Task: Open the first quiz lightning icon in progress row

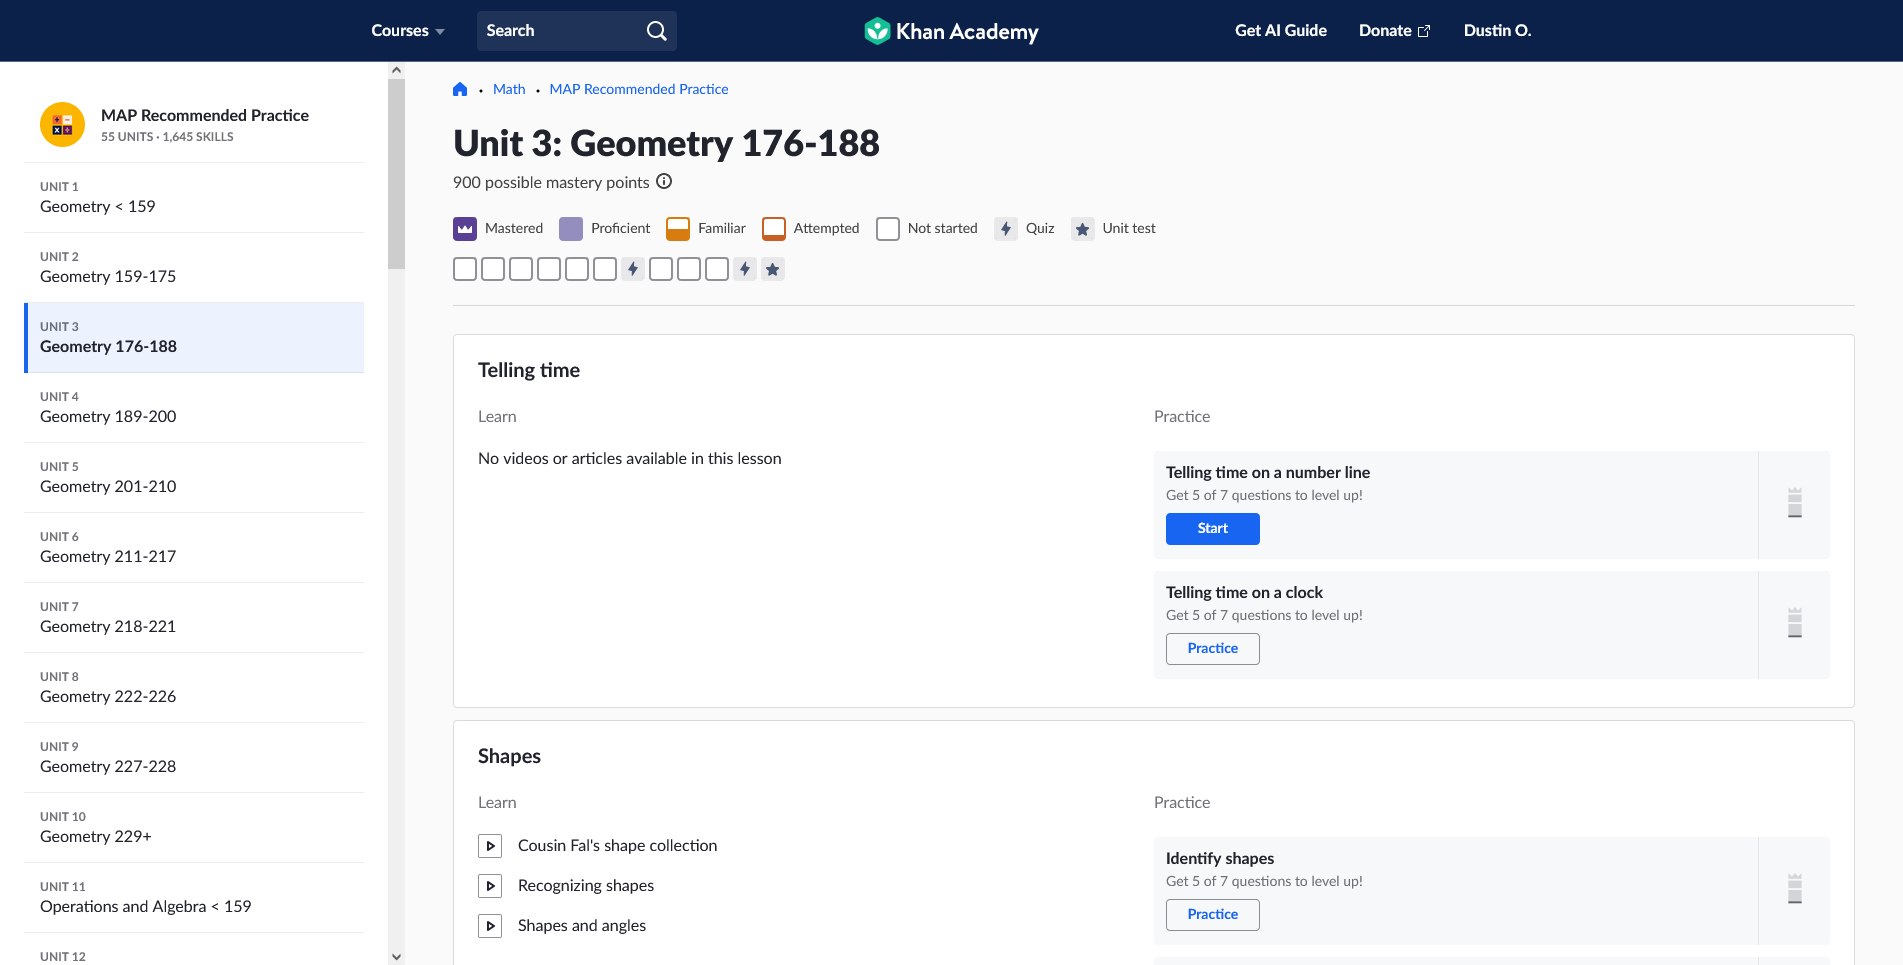Action: 633,269
